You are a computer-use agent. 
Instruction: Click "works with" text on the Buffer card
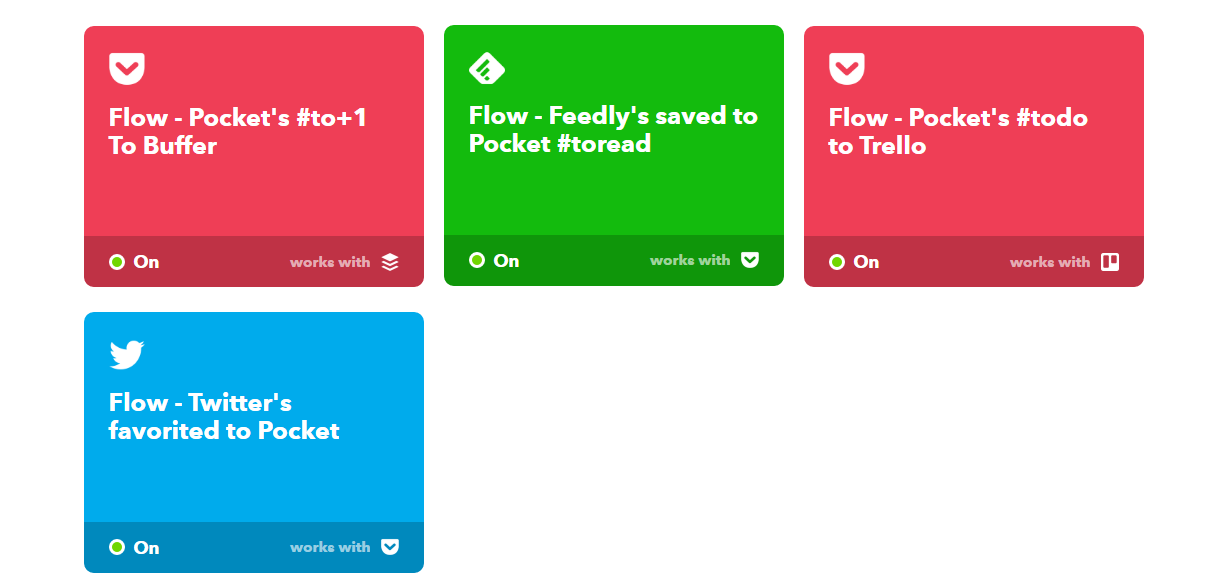click(330, 262)
